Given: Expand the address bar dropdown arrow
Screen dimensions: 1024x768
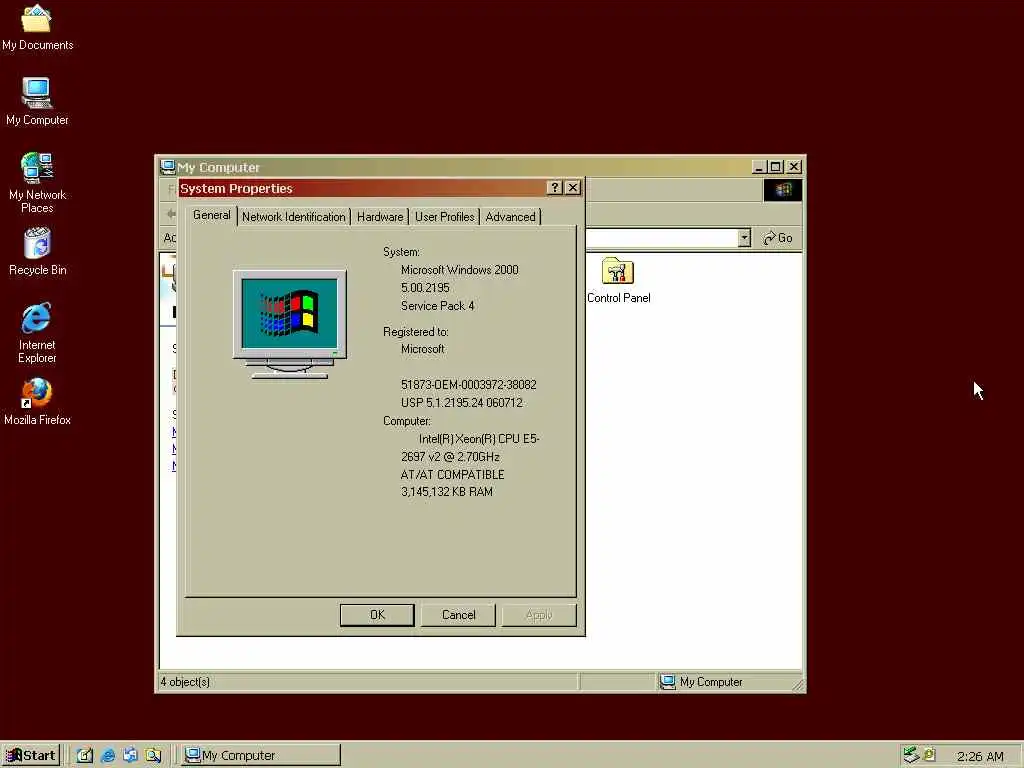Looking at the screenshot, I should click(744, 238).
